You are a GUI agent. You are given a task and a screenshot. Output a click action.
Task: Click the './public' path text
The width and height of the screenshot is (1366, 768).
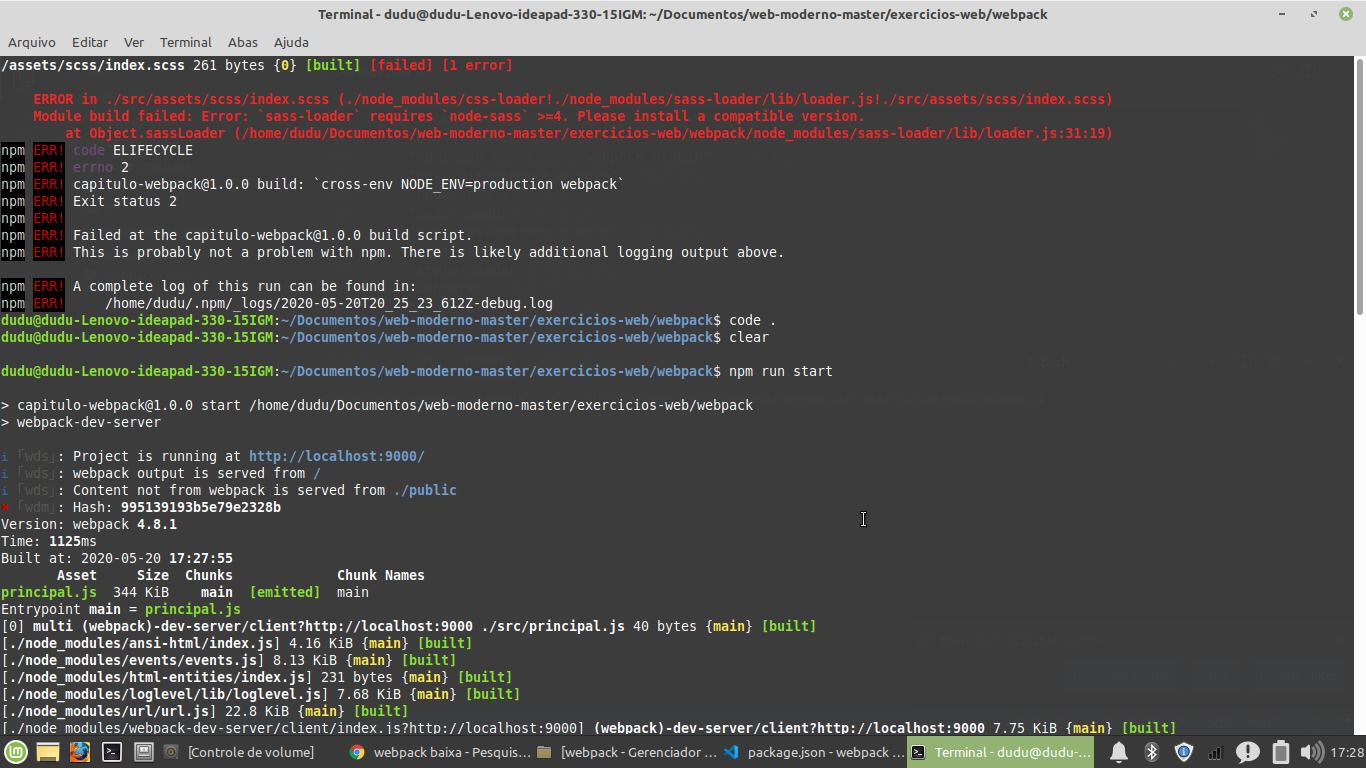(425, 490)
